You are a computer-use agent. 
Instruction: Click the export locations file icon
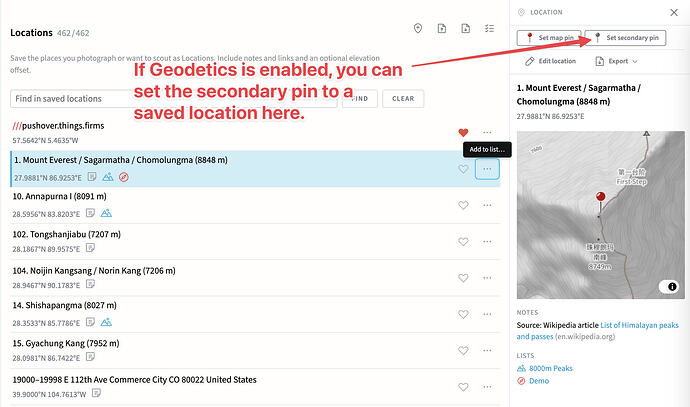click(x=466, y=29)
